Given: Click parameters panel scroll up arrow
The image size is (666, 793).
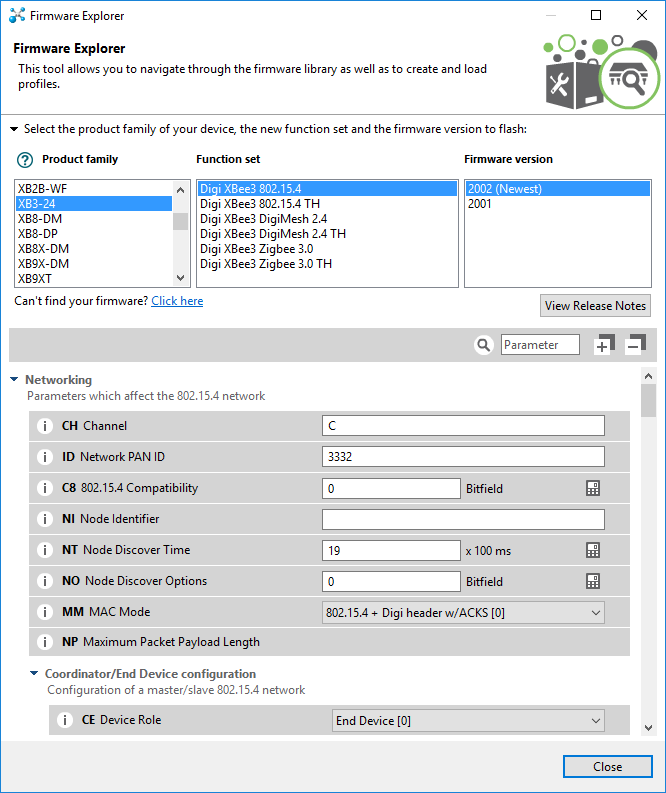Looking at the screenshot, I should pos(648,376).
